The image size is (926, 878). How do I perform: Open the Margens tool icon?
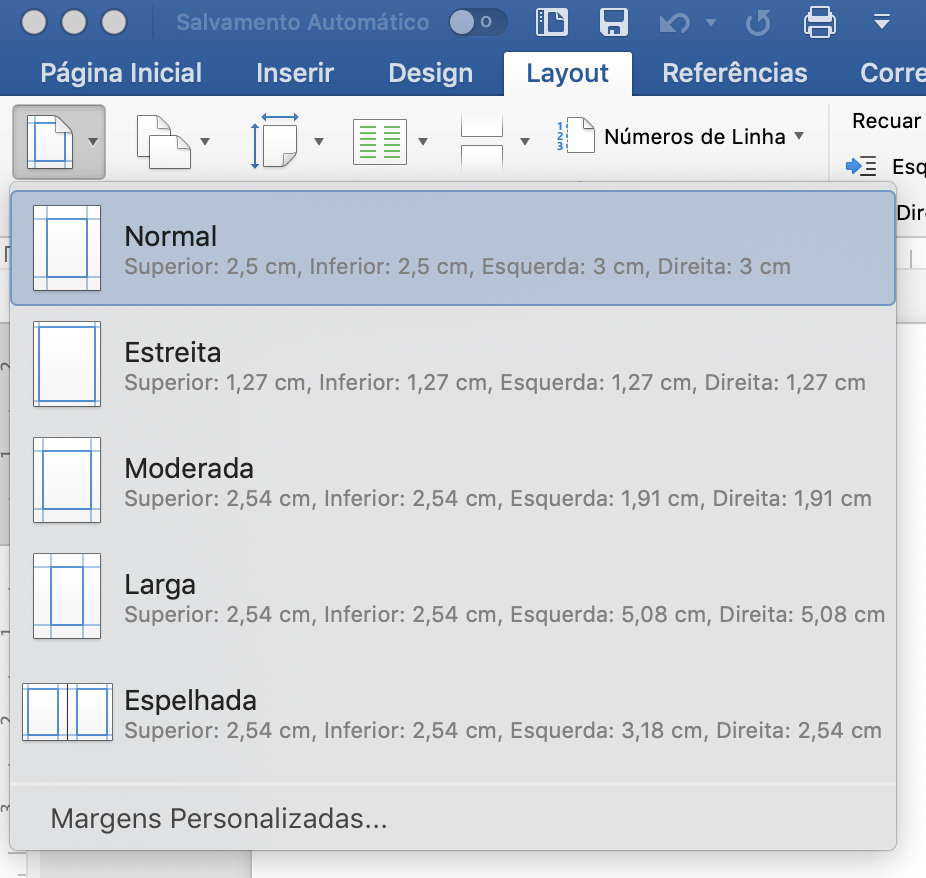(x=48, y=140)
